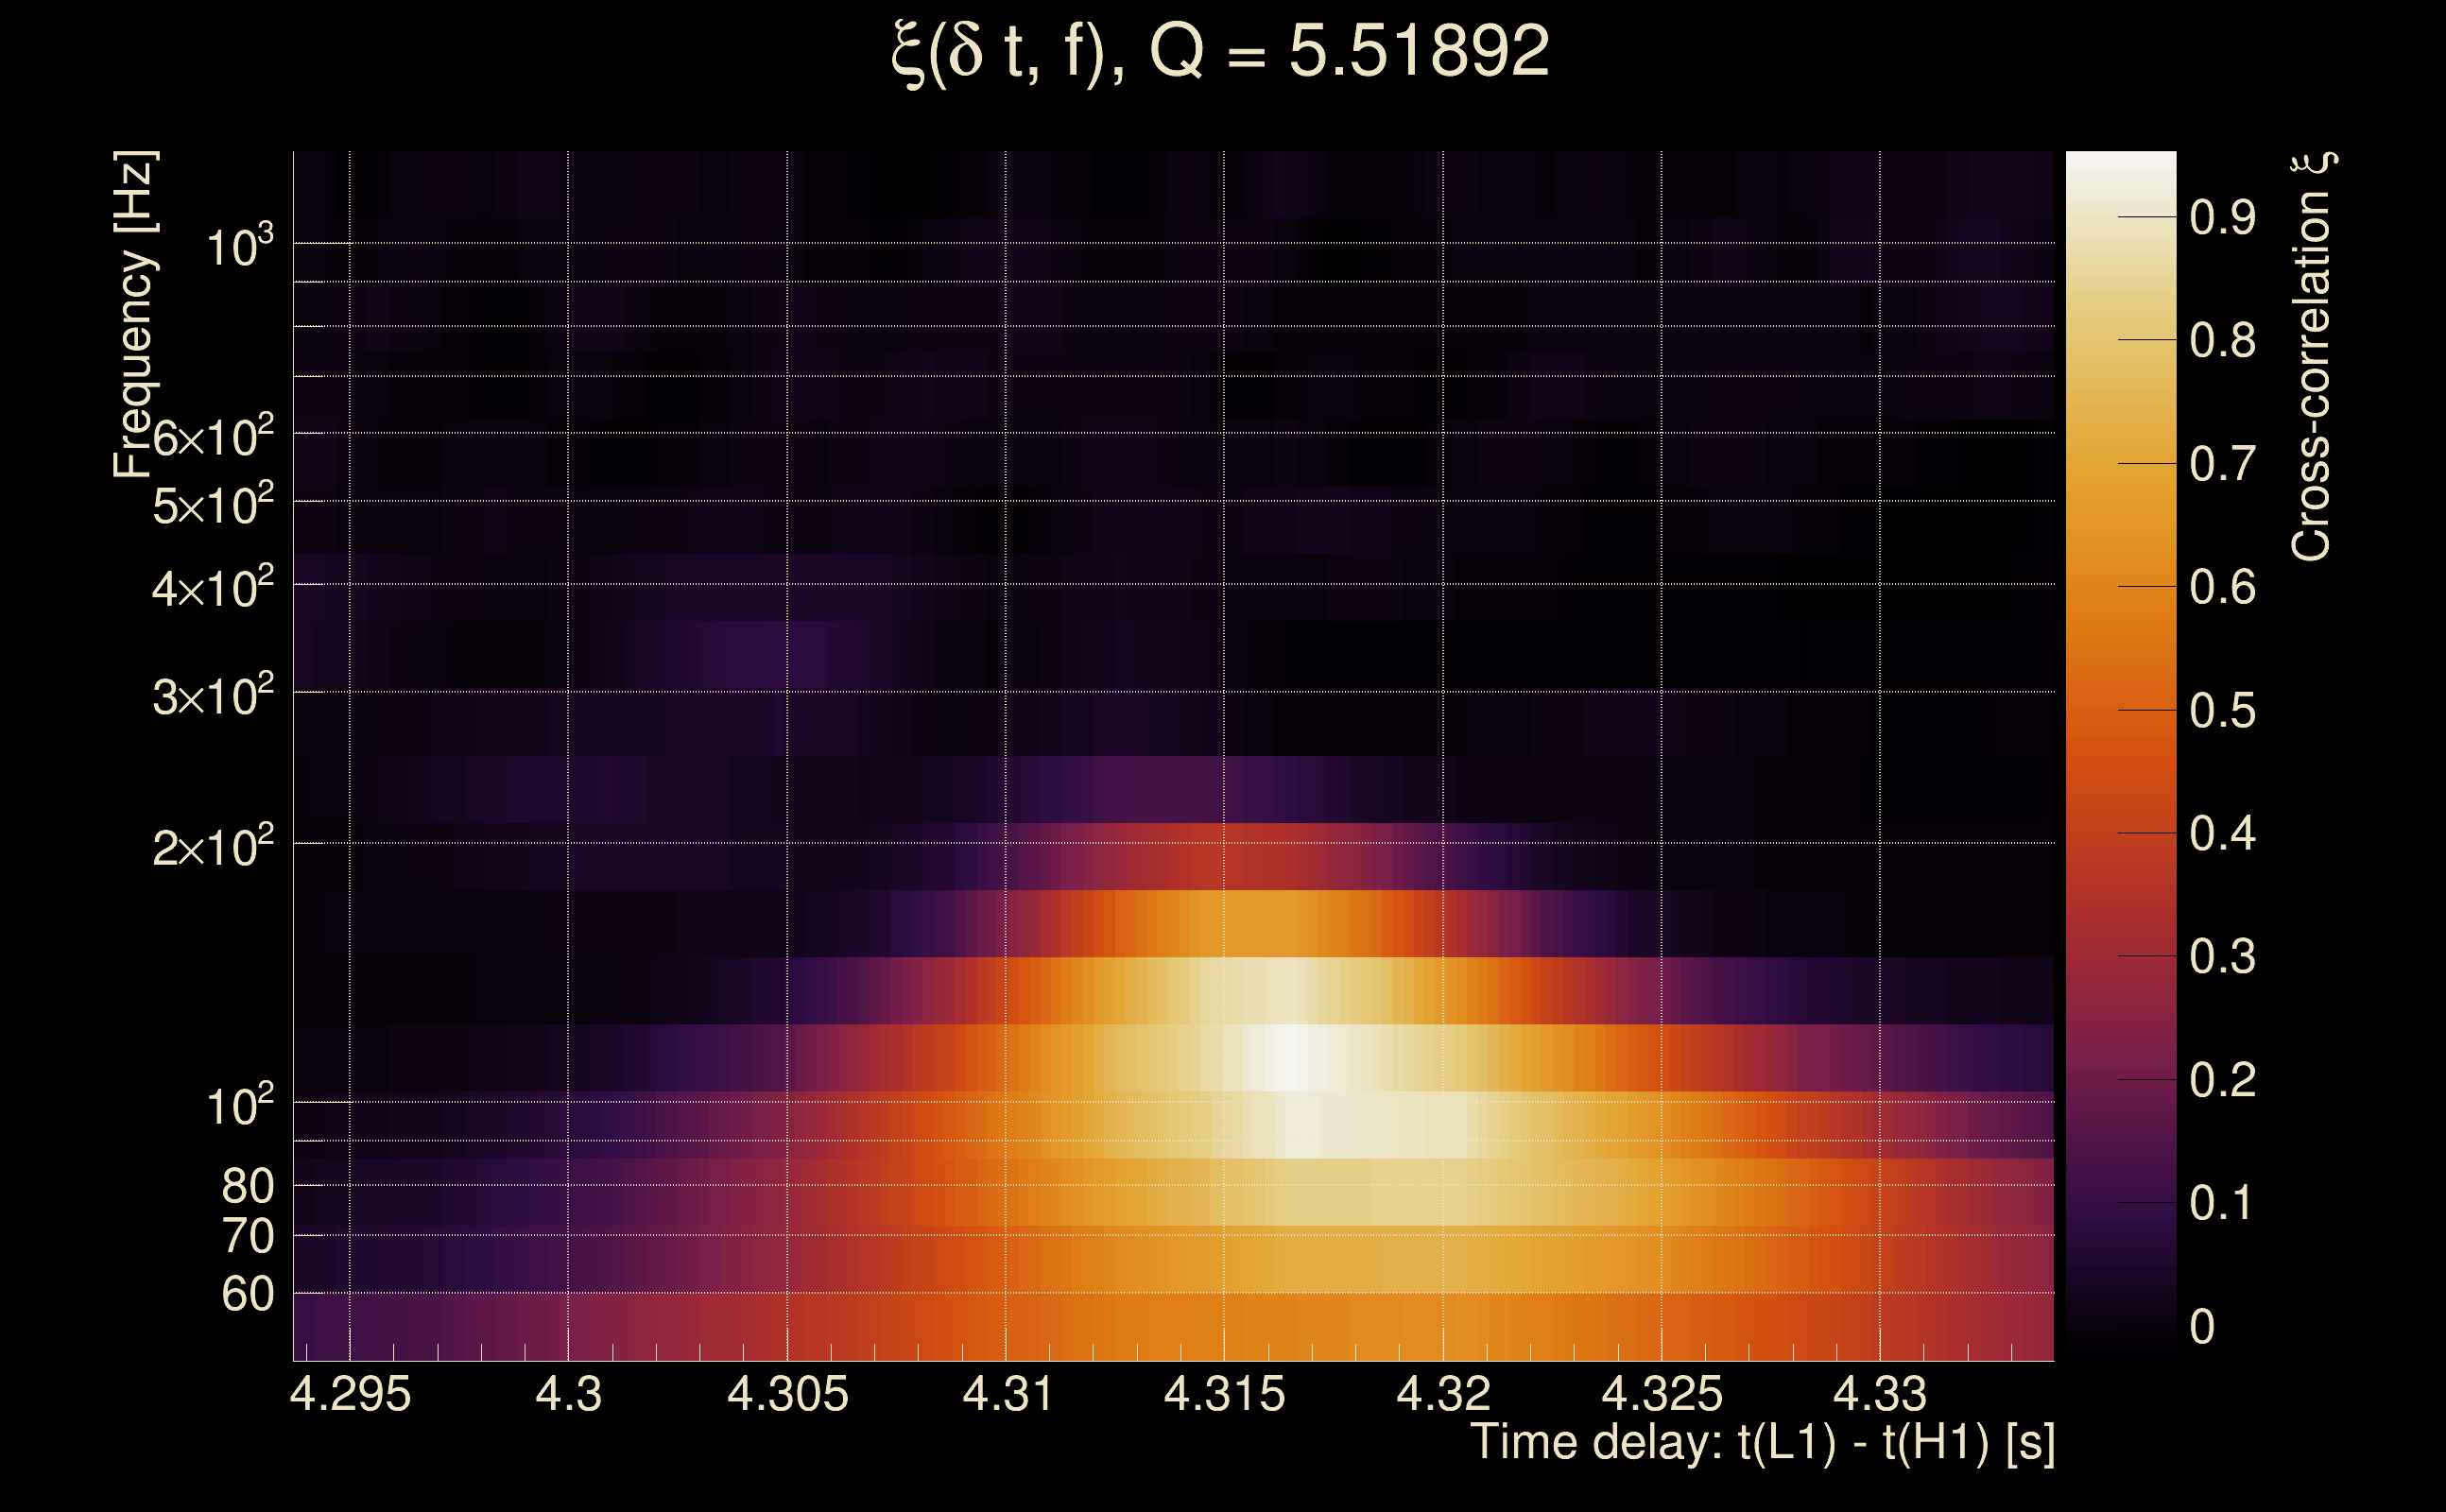Click the Frequency [Hz] axis title
This screenshot has width=2446, height=1512.
coord(134,315)
